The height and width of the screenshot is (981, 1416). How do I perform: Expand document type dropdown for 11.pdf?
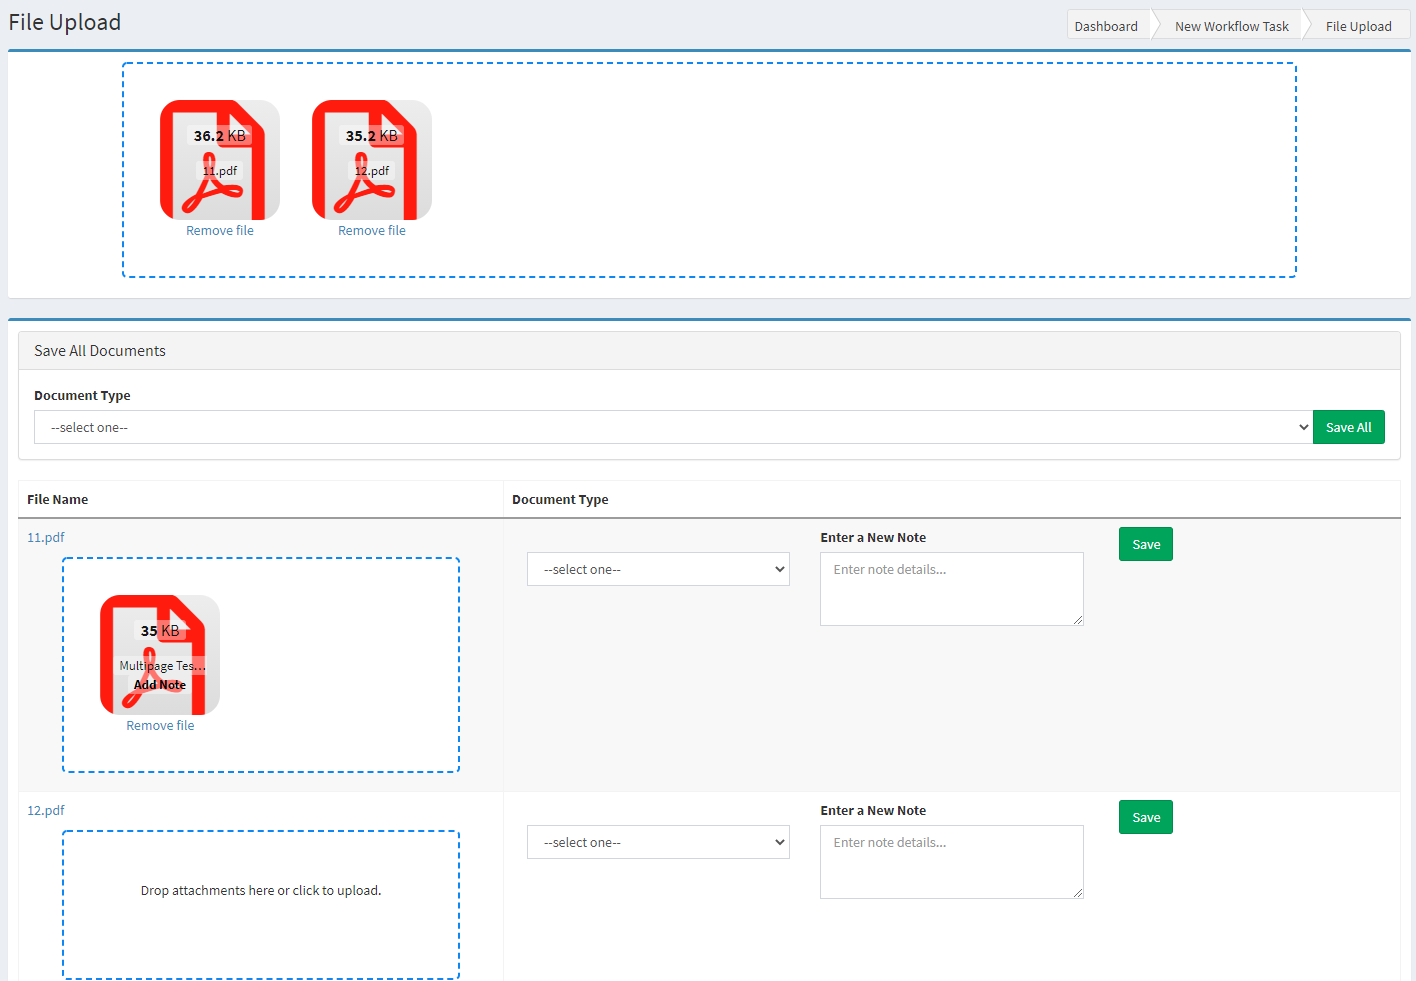click(658, 569)
